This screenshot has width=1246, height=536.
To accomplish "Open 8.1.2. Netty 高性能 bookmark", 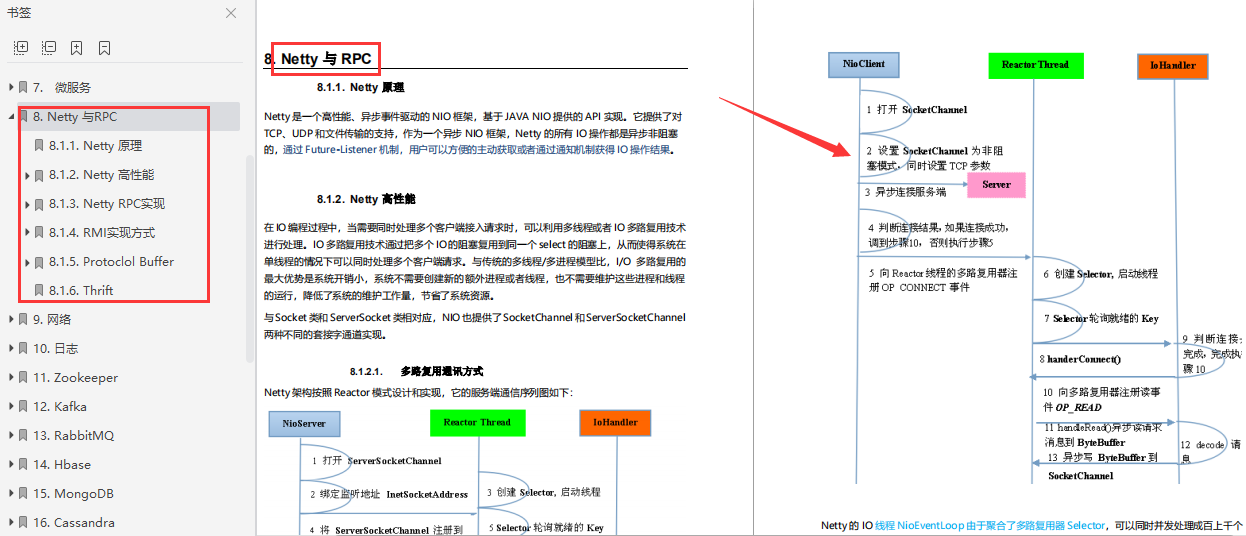I will pos(102,175).
